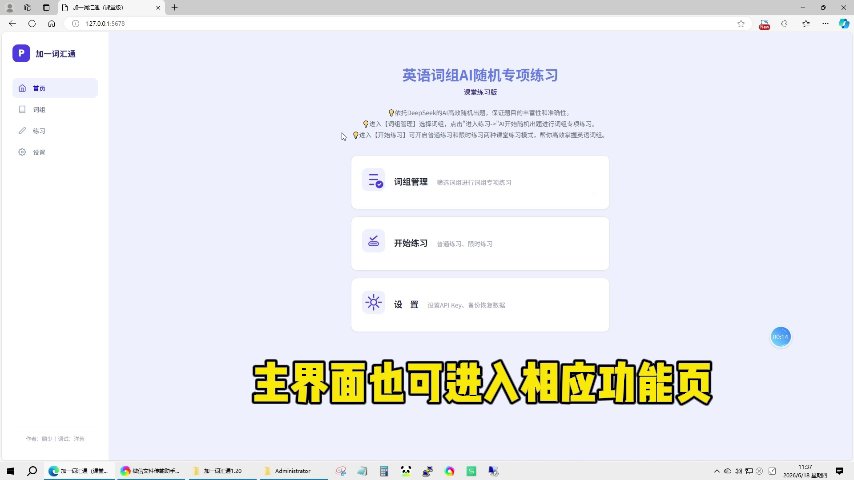Open the word groups sidebar item
The image size is (854, 480).
coord(55,110)
